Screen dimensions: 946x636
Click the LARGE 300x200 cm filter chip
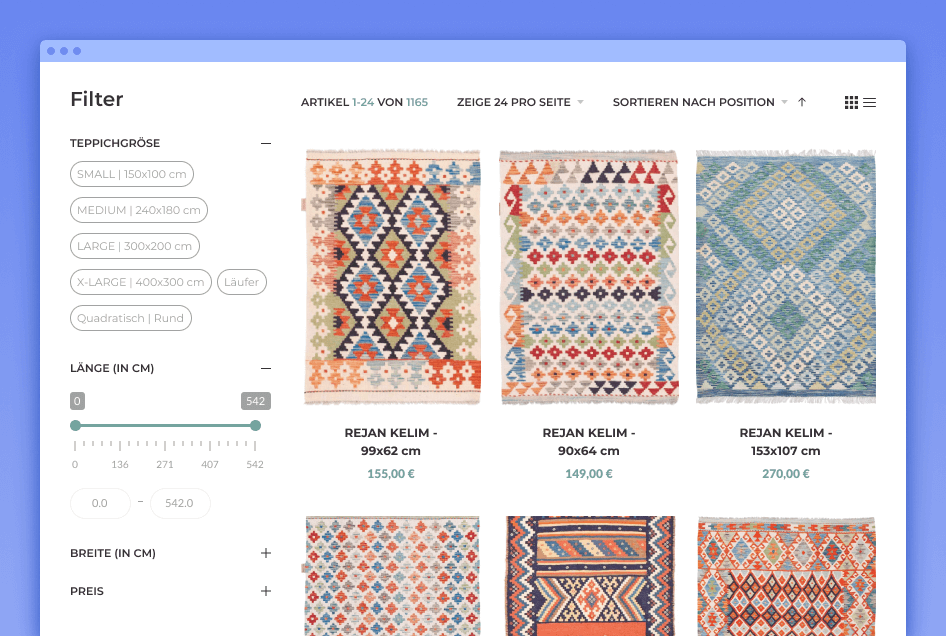coord(134,245)
